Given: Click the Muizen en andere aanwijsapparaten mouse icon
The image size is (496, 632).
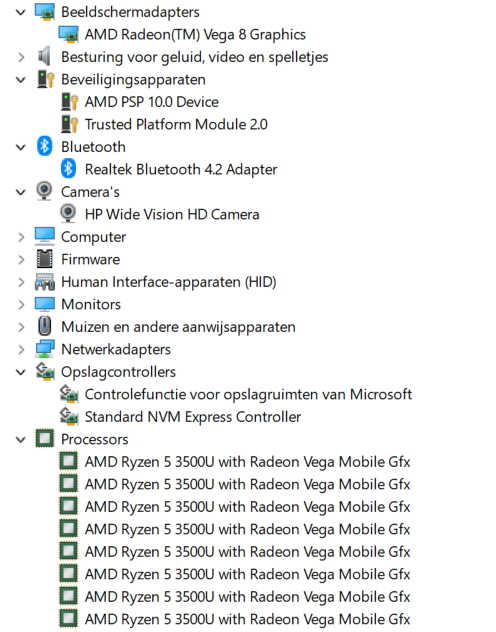Looking at the screenshot, I should click(44, 326).
